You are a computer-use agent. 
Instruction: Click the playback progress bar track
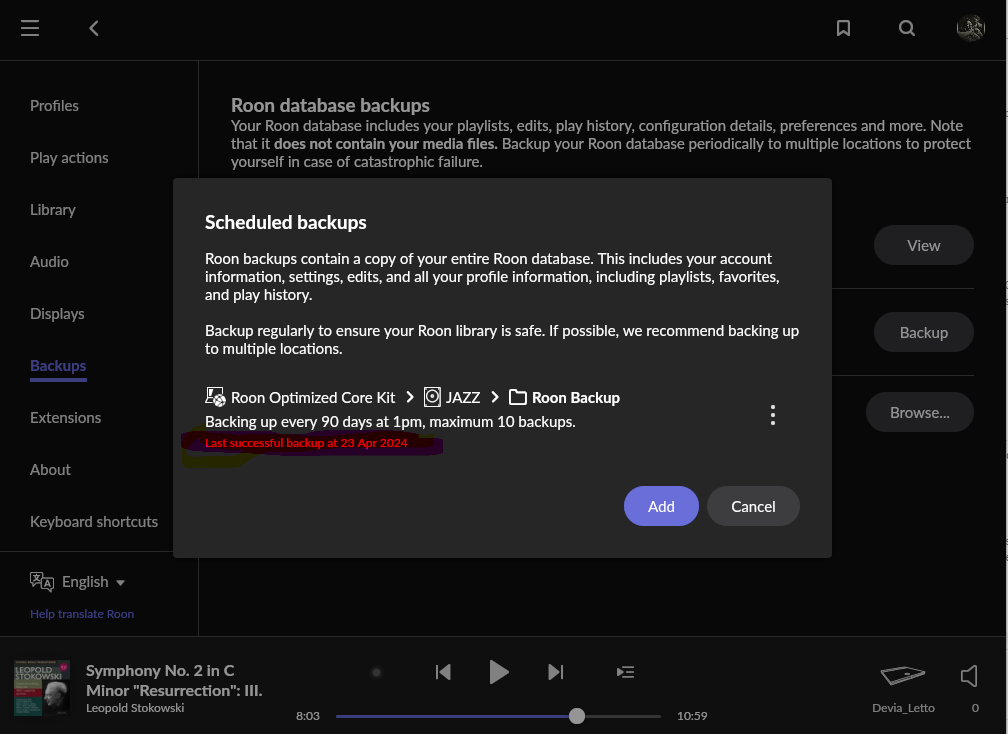[x=498, y=716]
